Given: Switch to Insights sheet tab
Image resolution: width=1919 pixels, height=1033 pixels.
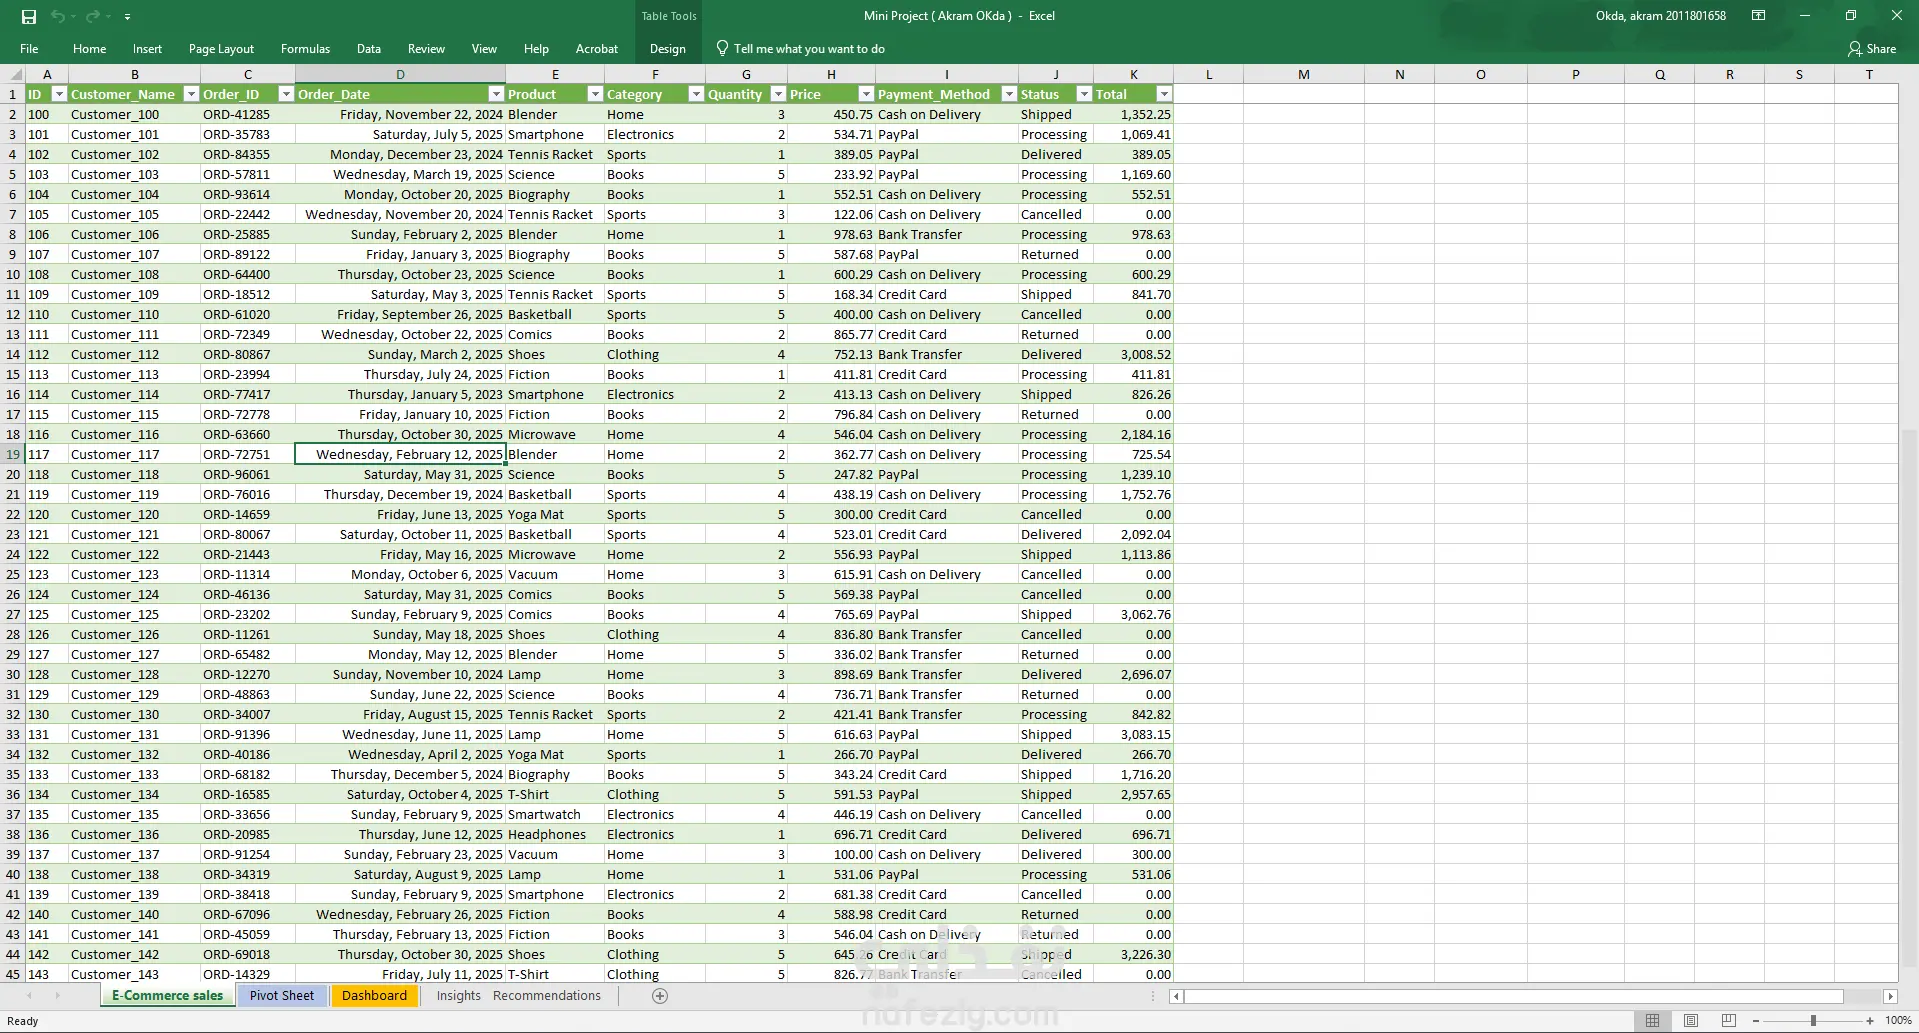Looking at the screenshot, I should click(458, 995).
